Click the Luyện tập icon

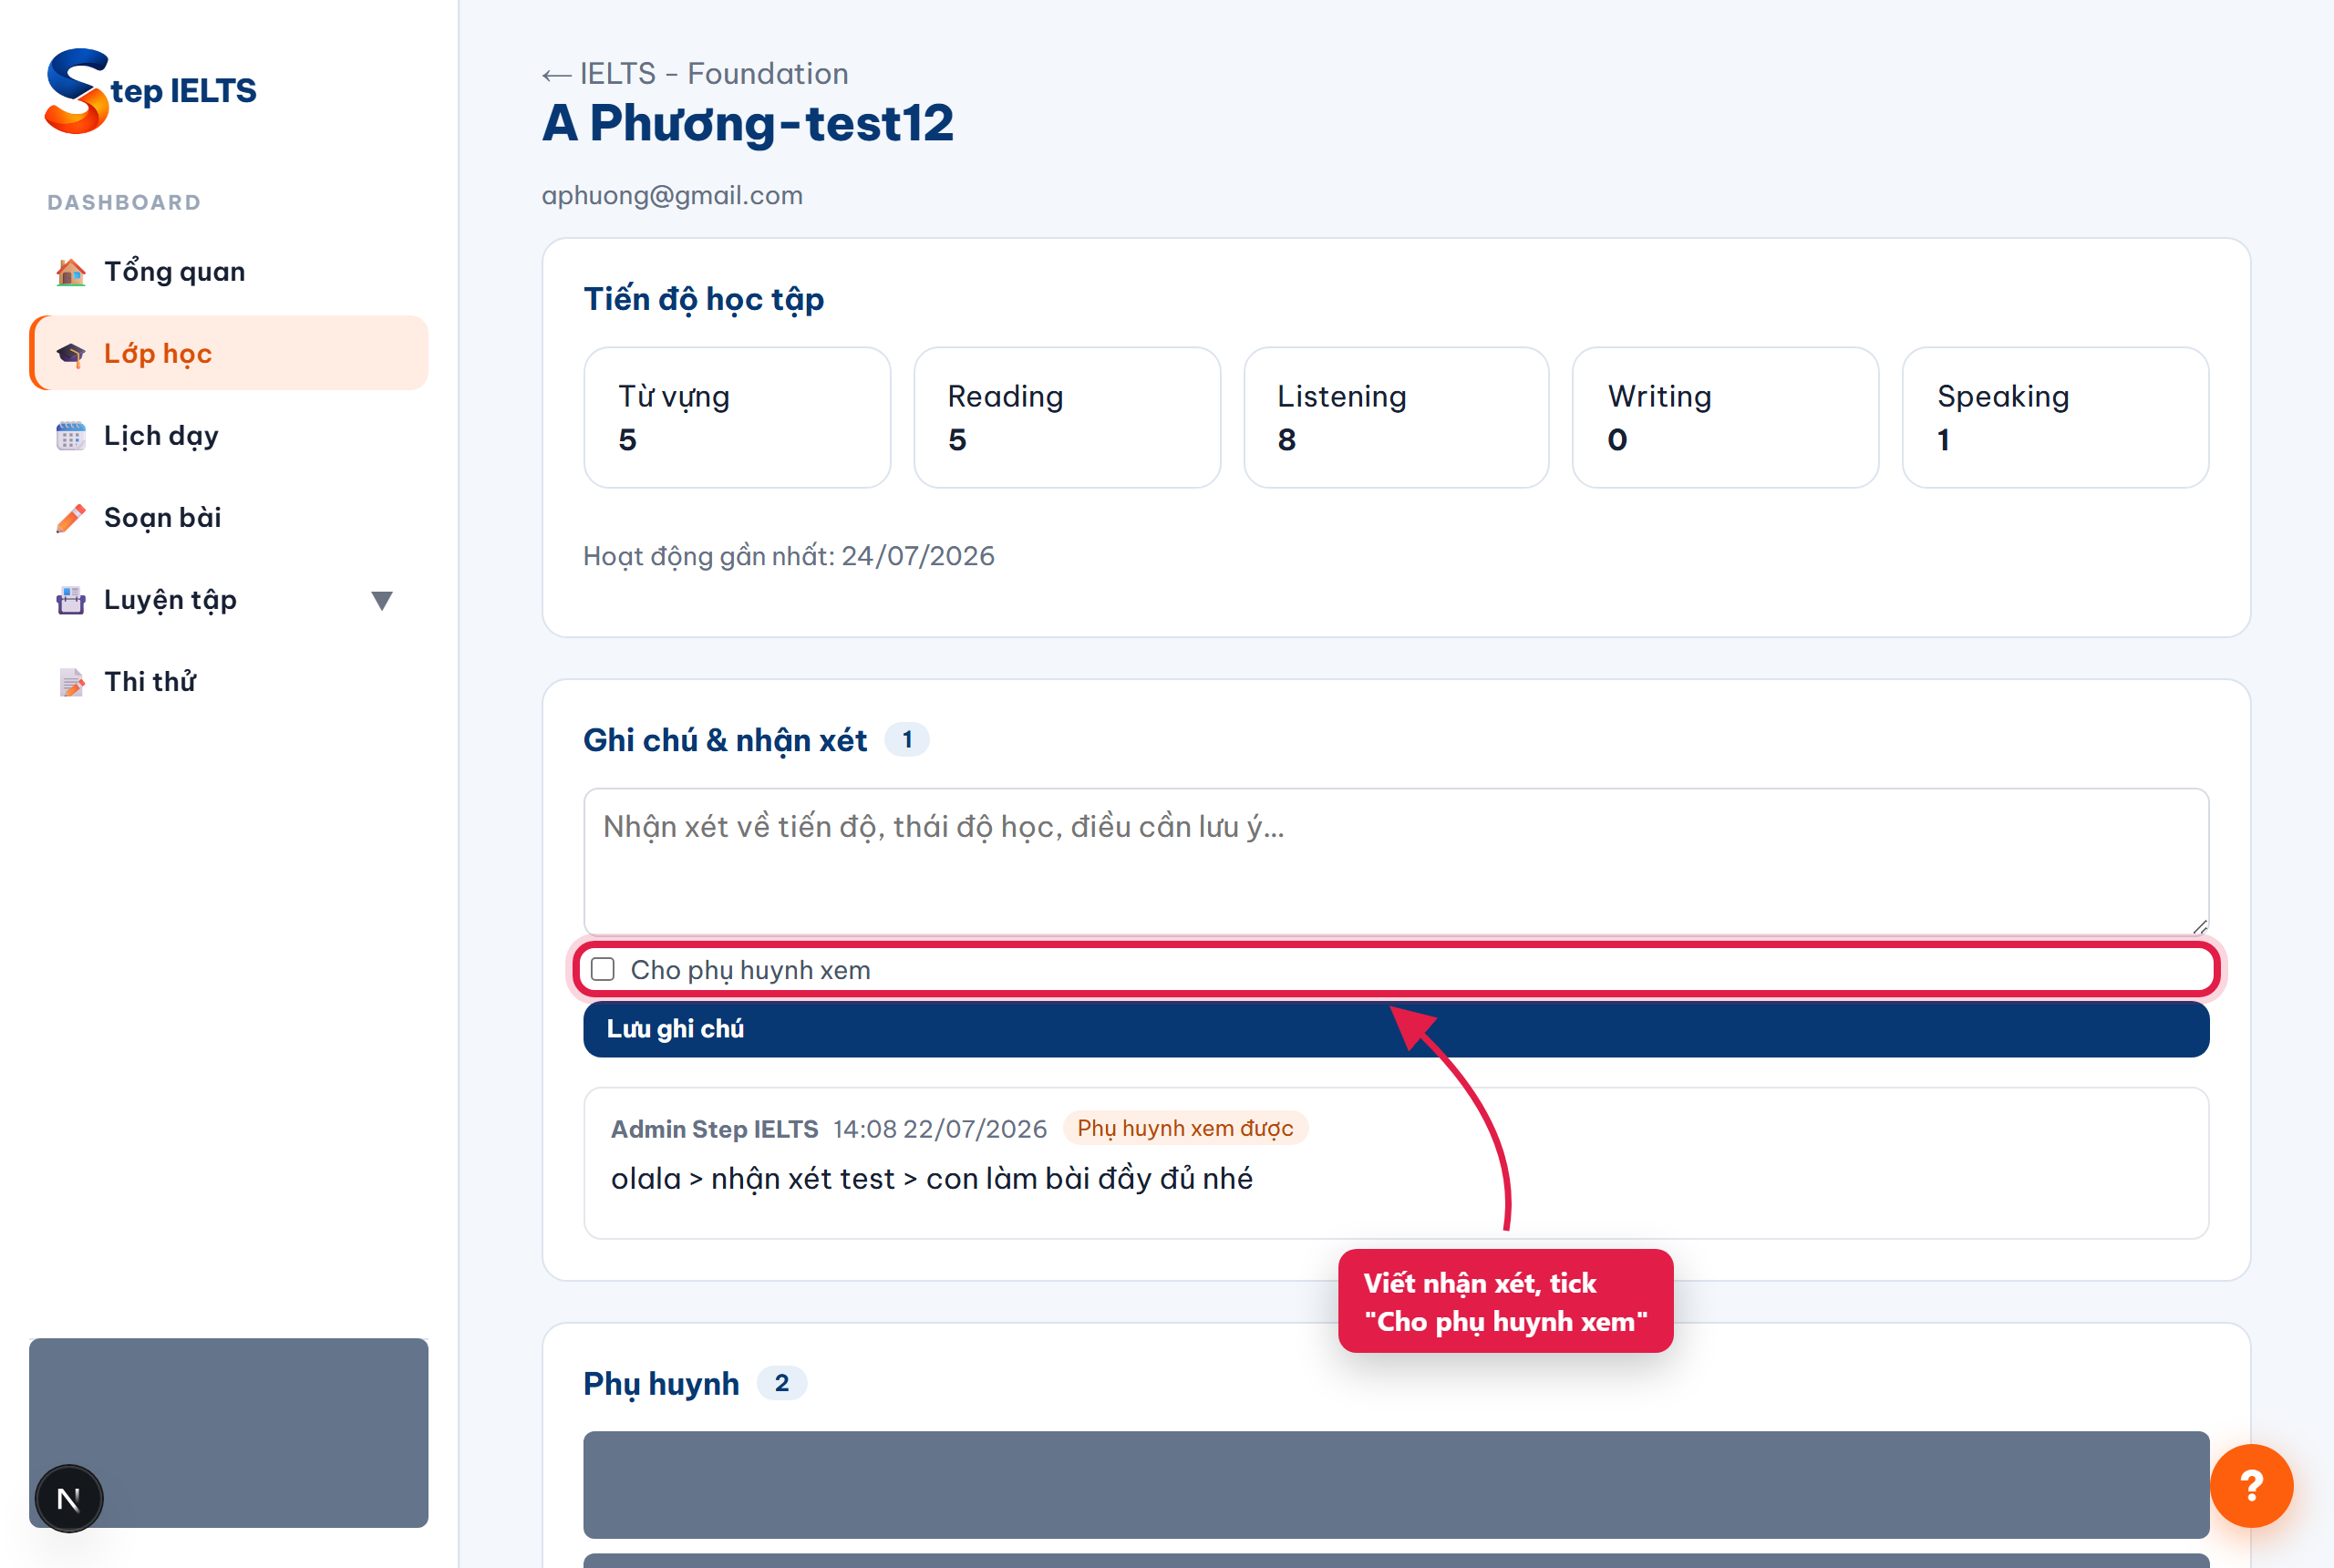pyautogui.click(x=70, y=600)
